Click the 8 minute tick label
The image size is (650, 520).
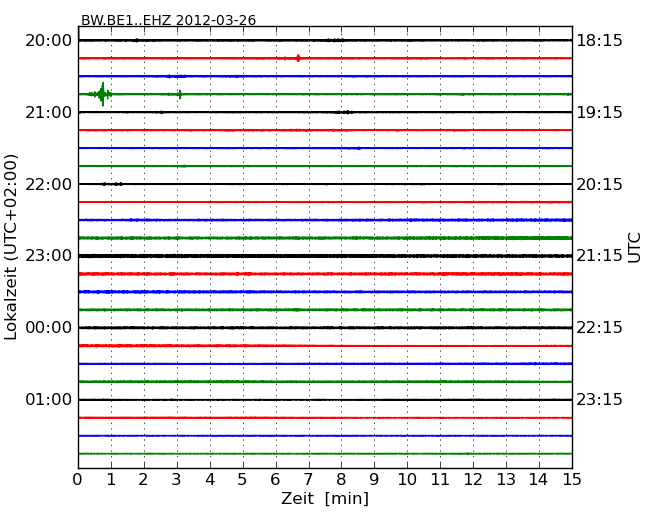pyautogui.click(x=341, y=479)
